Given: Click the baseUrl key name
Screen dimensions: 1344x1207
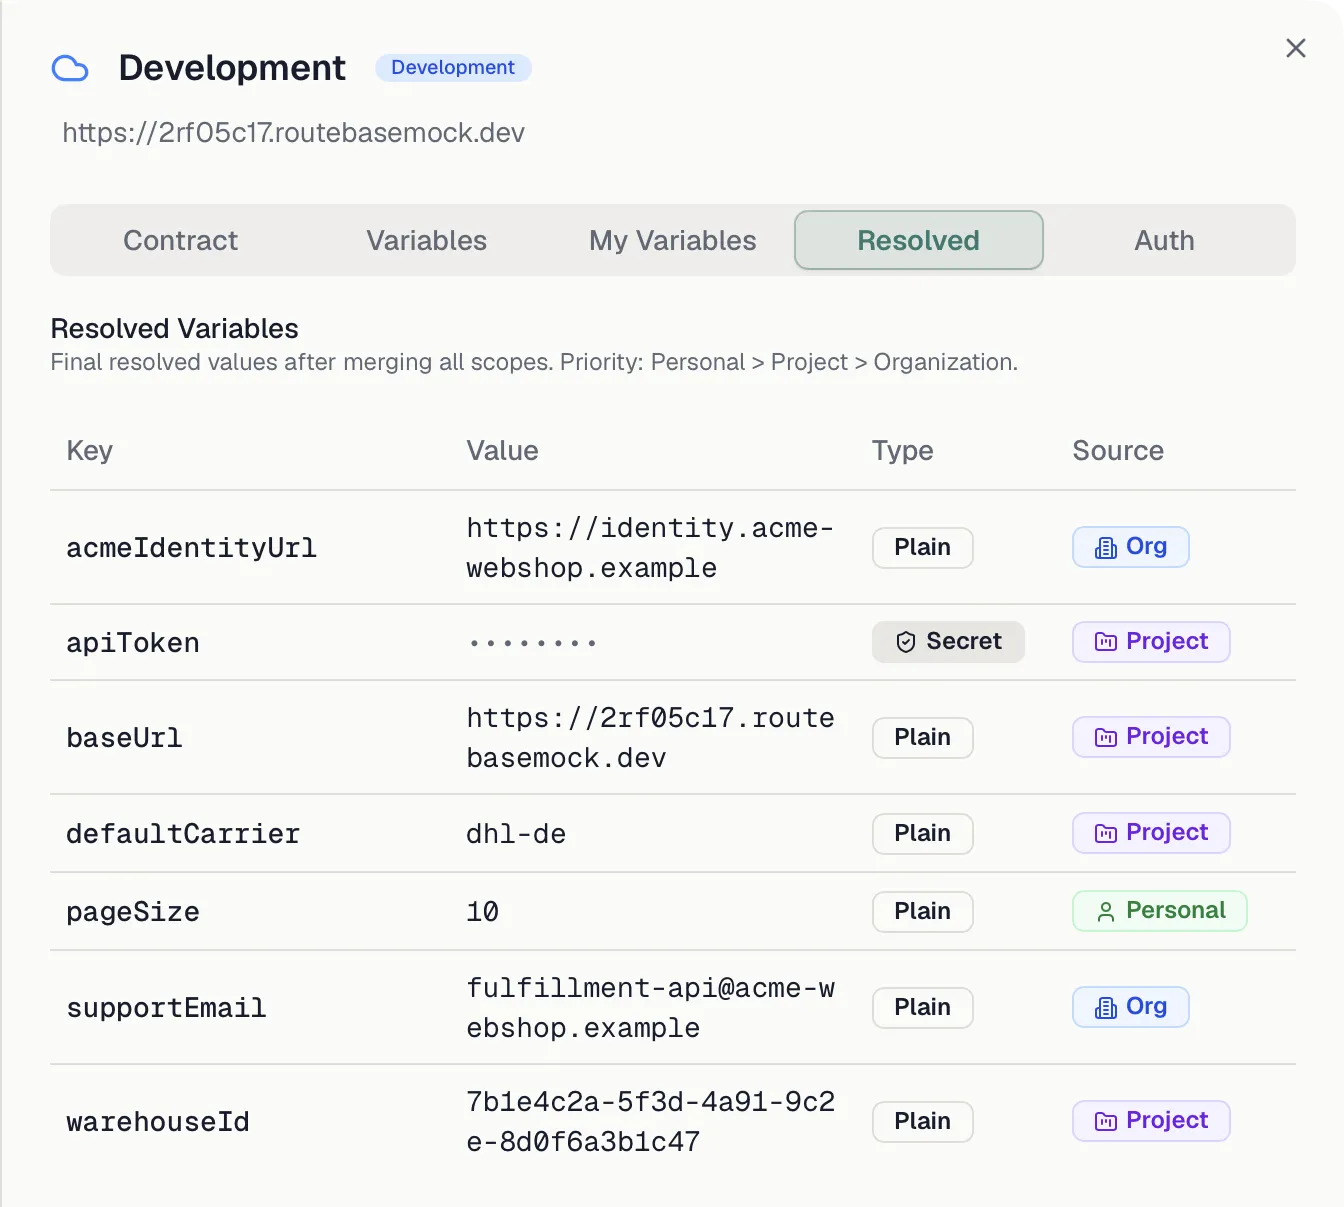Looking at the screenshot, I should [x=124, y=738].
